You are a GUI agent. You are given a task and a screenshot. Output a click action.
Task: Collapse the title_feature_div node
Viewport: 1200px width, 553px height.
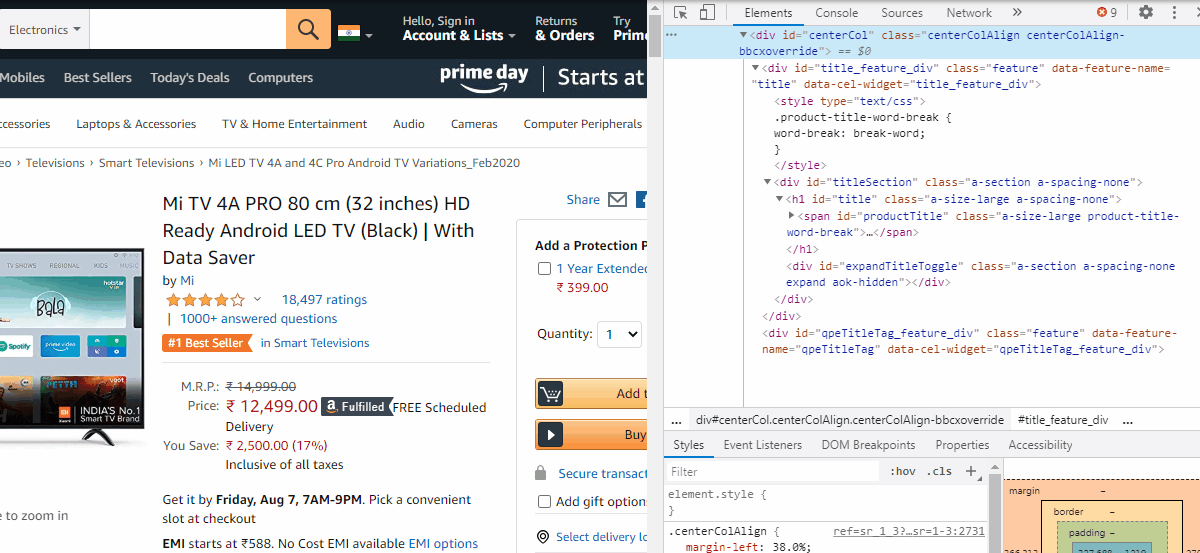pyautogui.click(x=755, y=68)
